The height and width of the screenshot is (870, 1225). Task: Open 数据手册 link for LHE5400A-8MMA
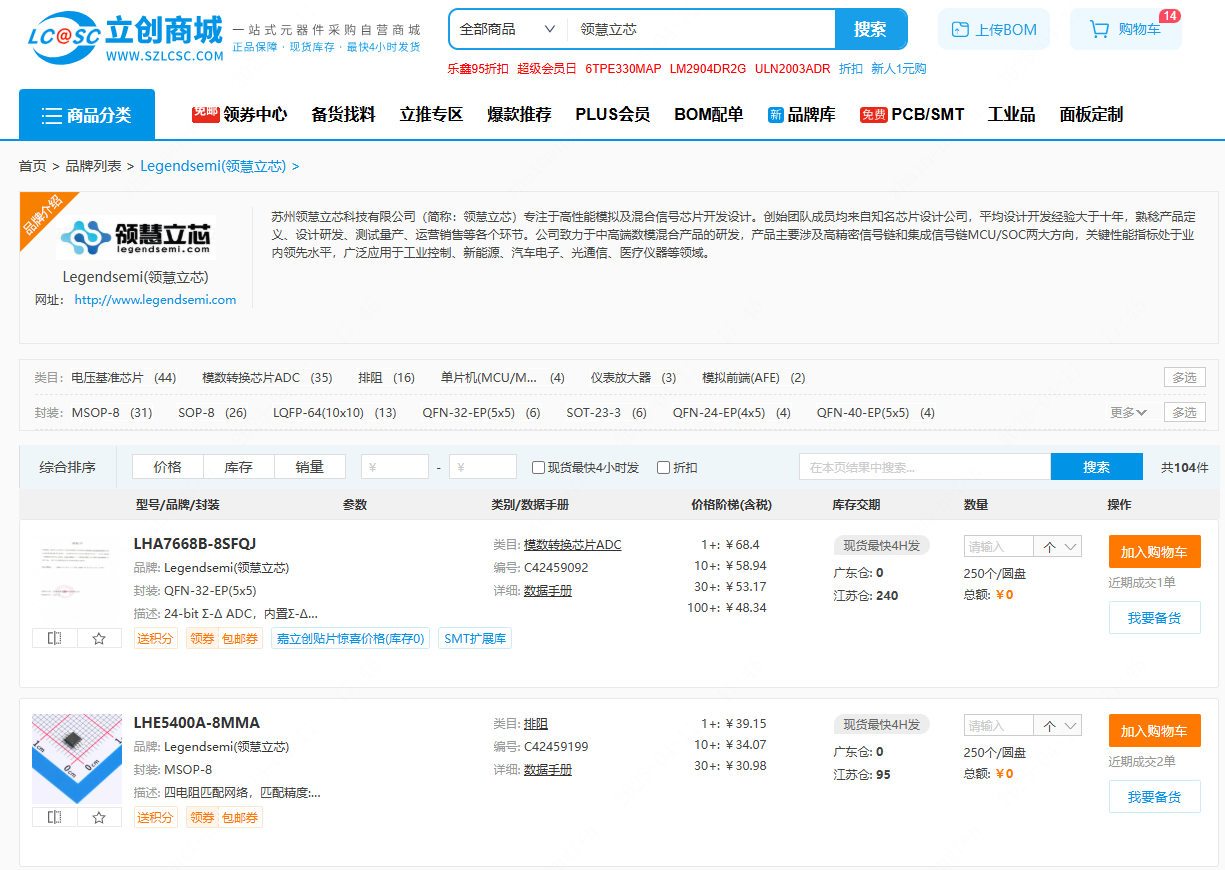point(548,770)
